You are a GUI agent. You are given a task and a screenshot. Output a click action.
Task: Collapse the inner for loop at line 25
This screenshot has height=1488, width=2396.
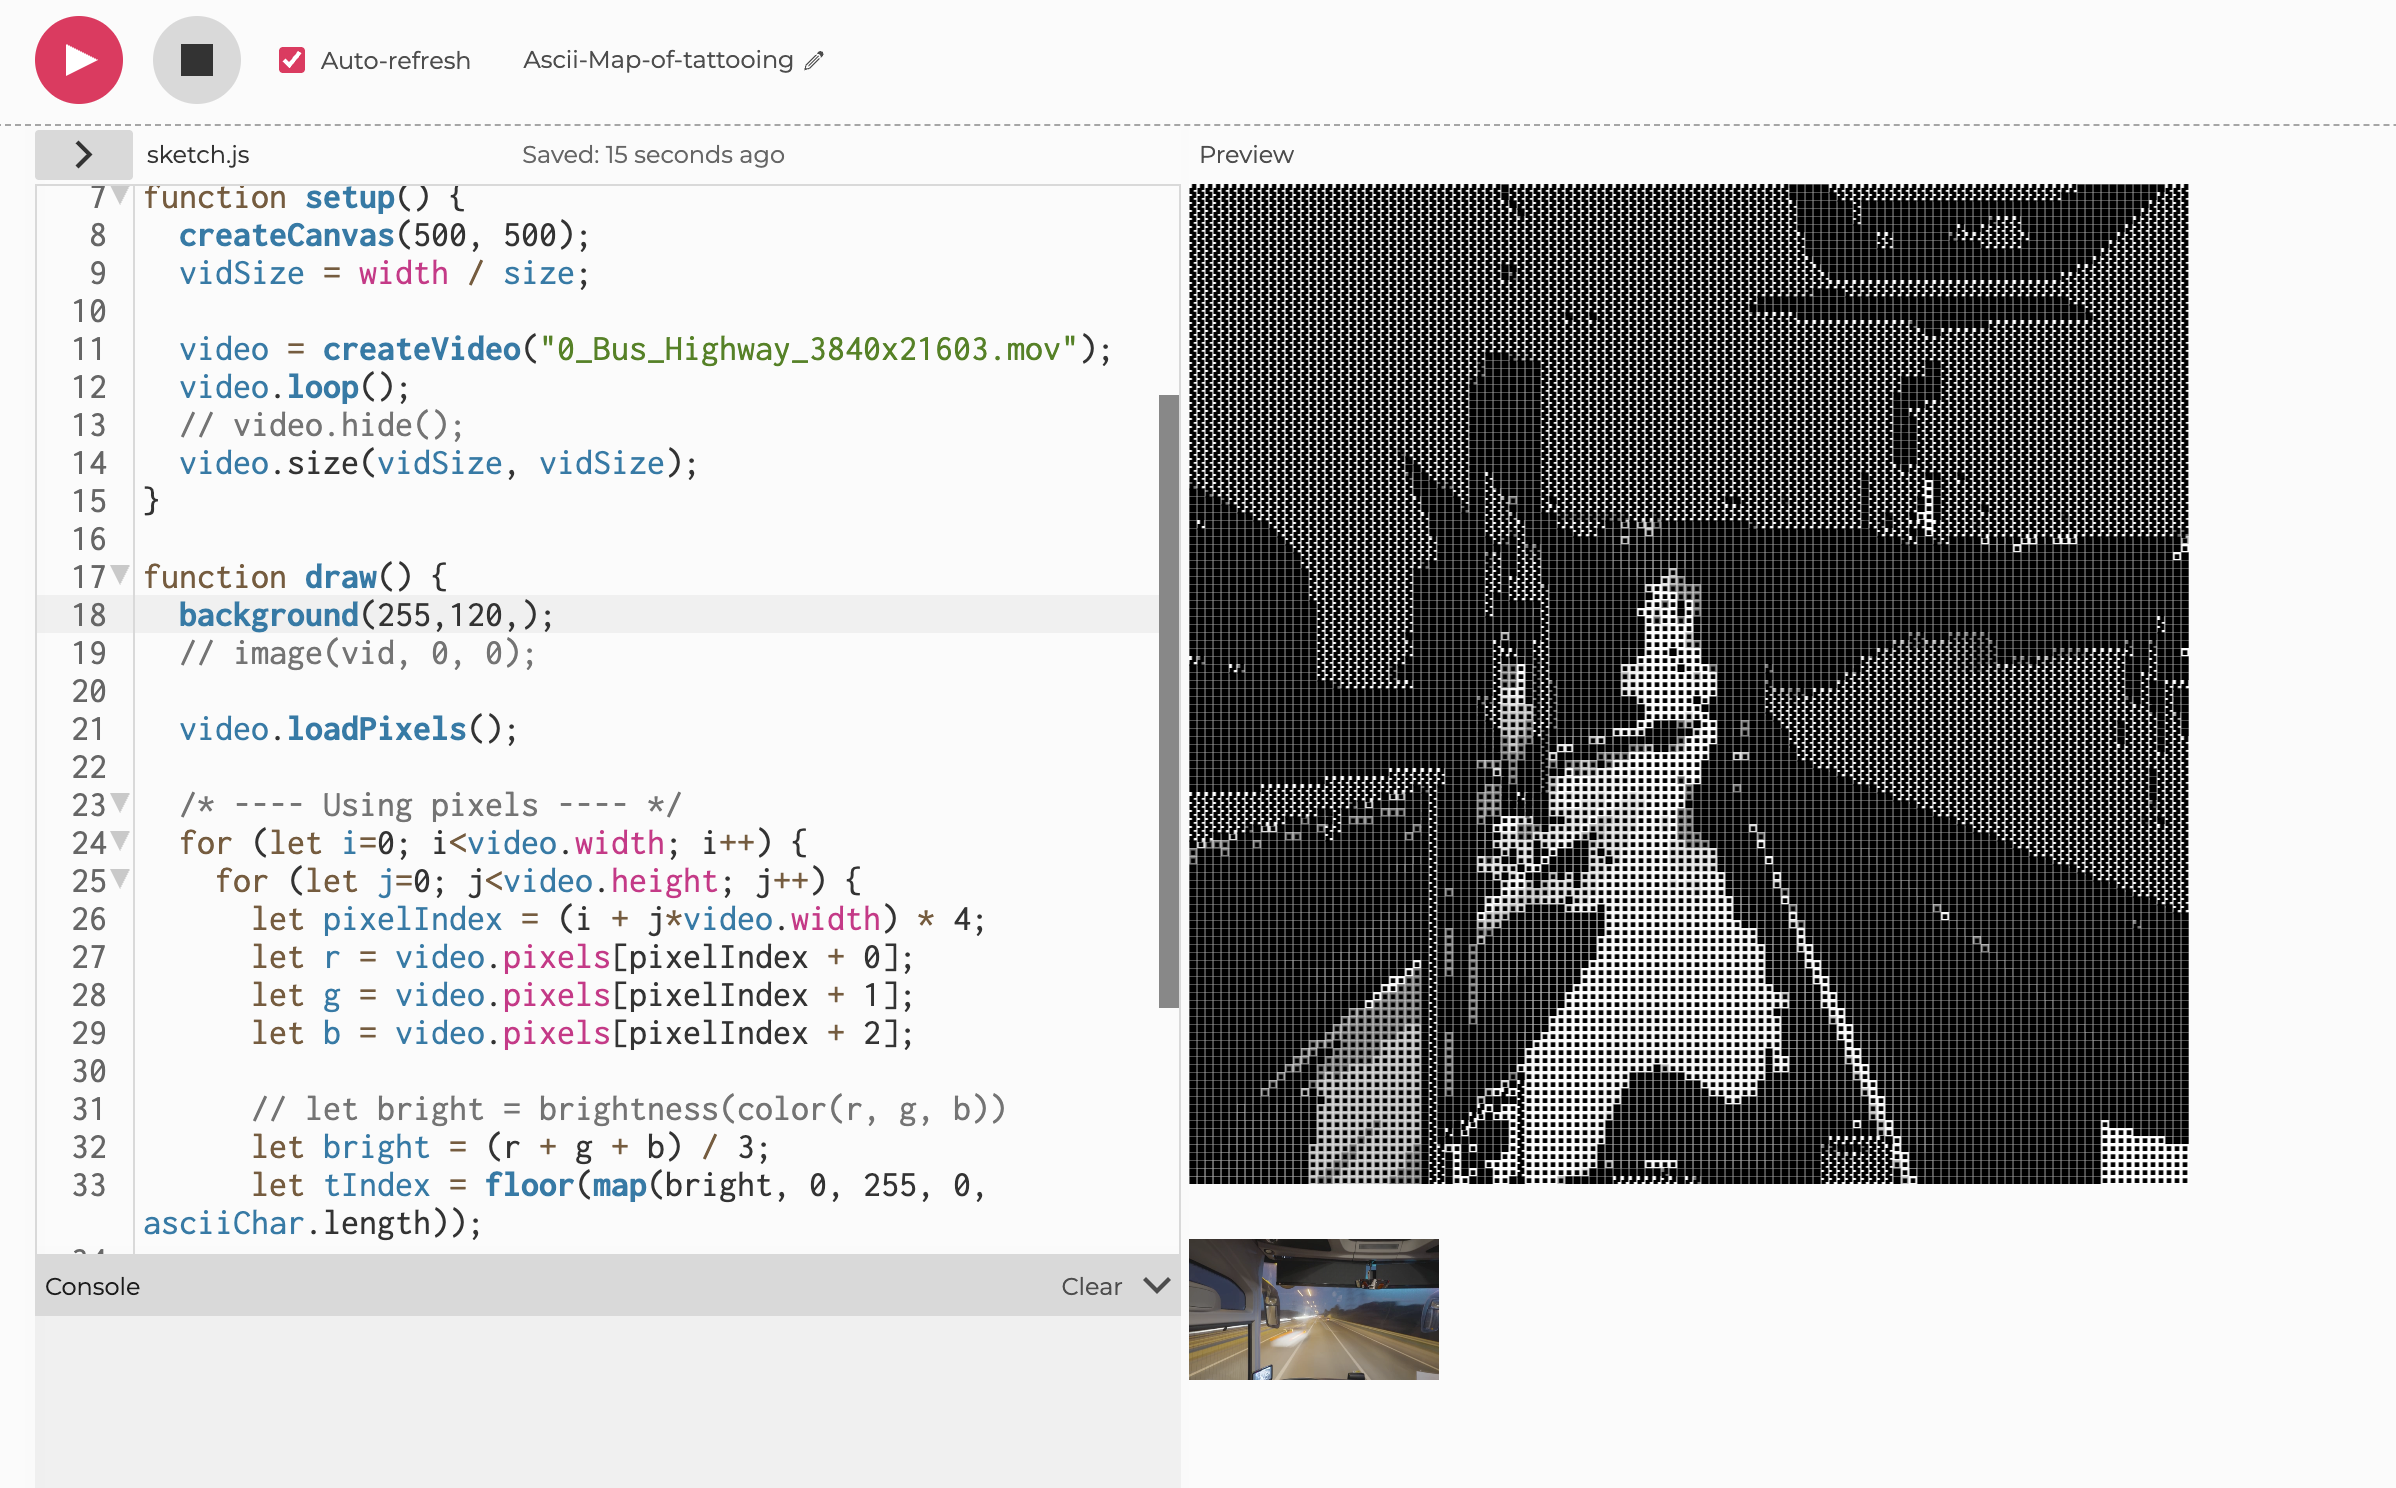point(121,879)
